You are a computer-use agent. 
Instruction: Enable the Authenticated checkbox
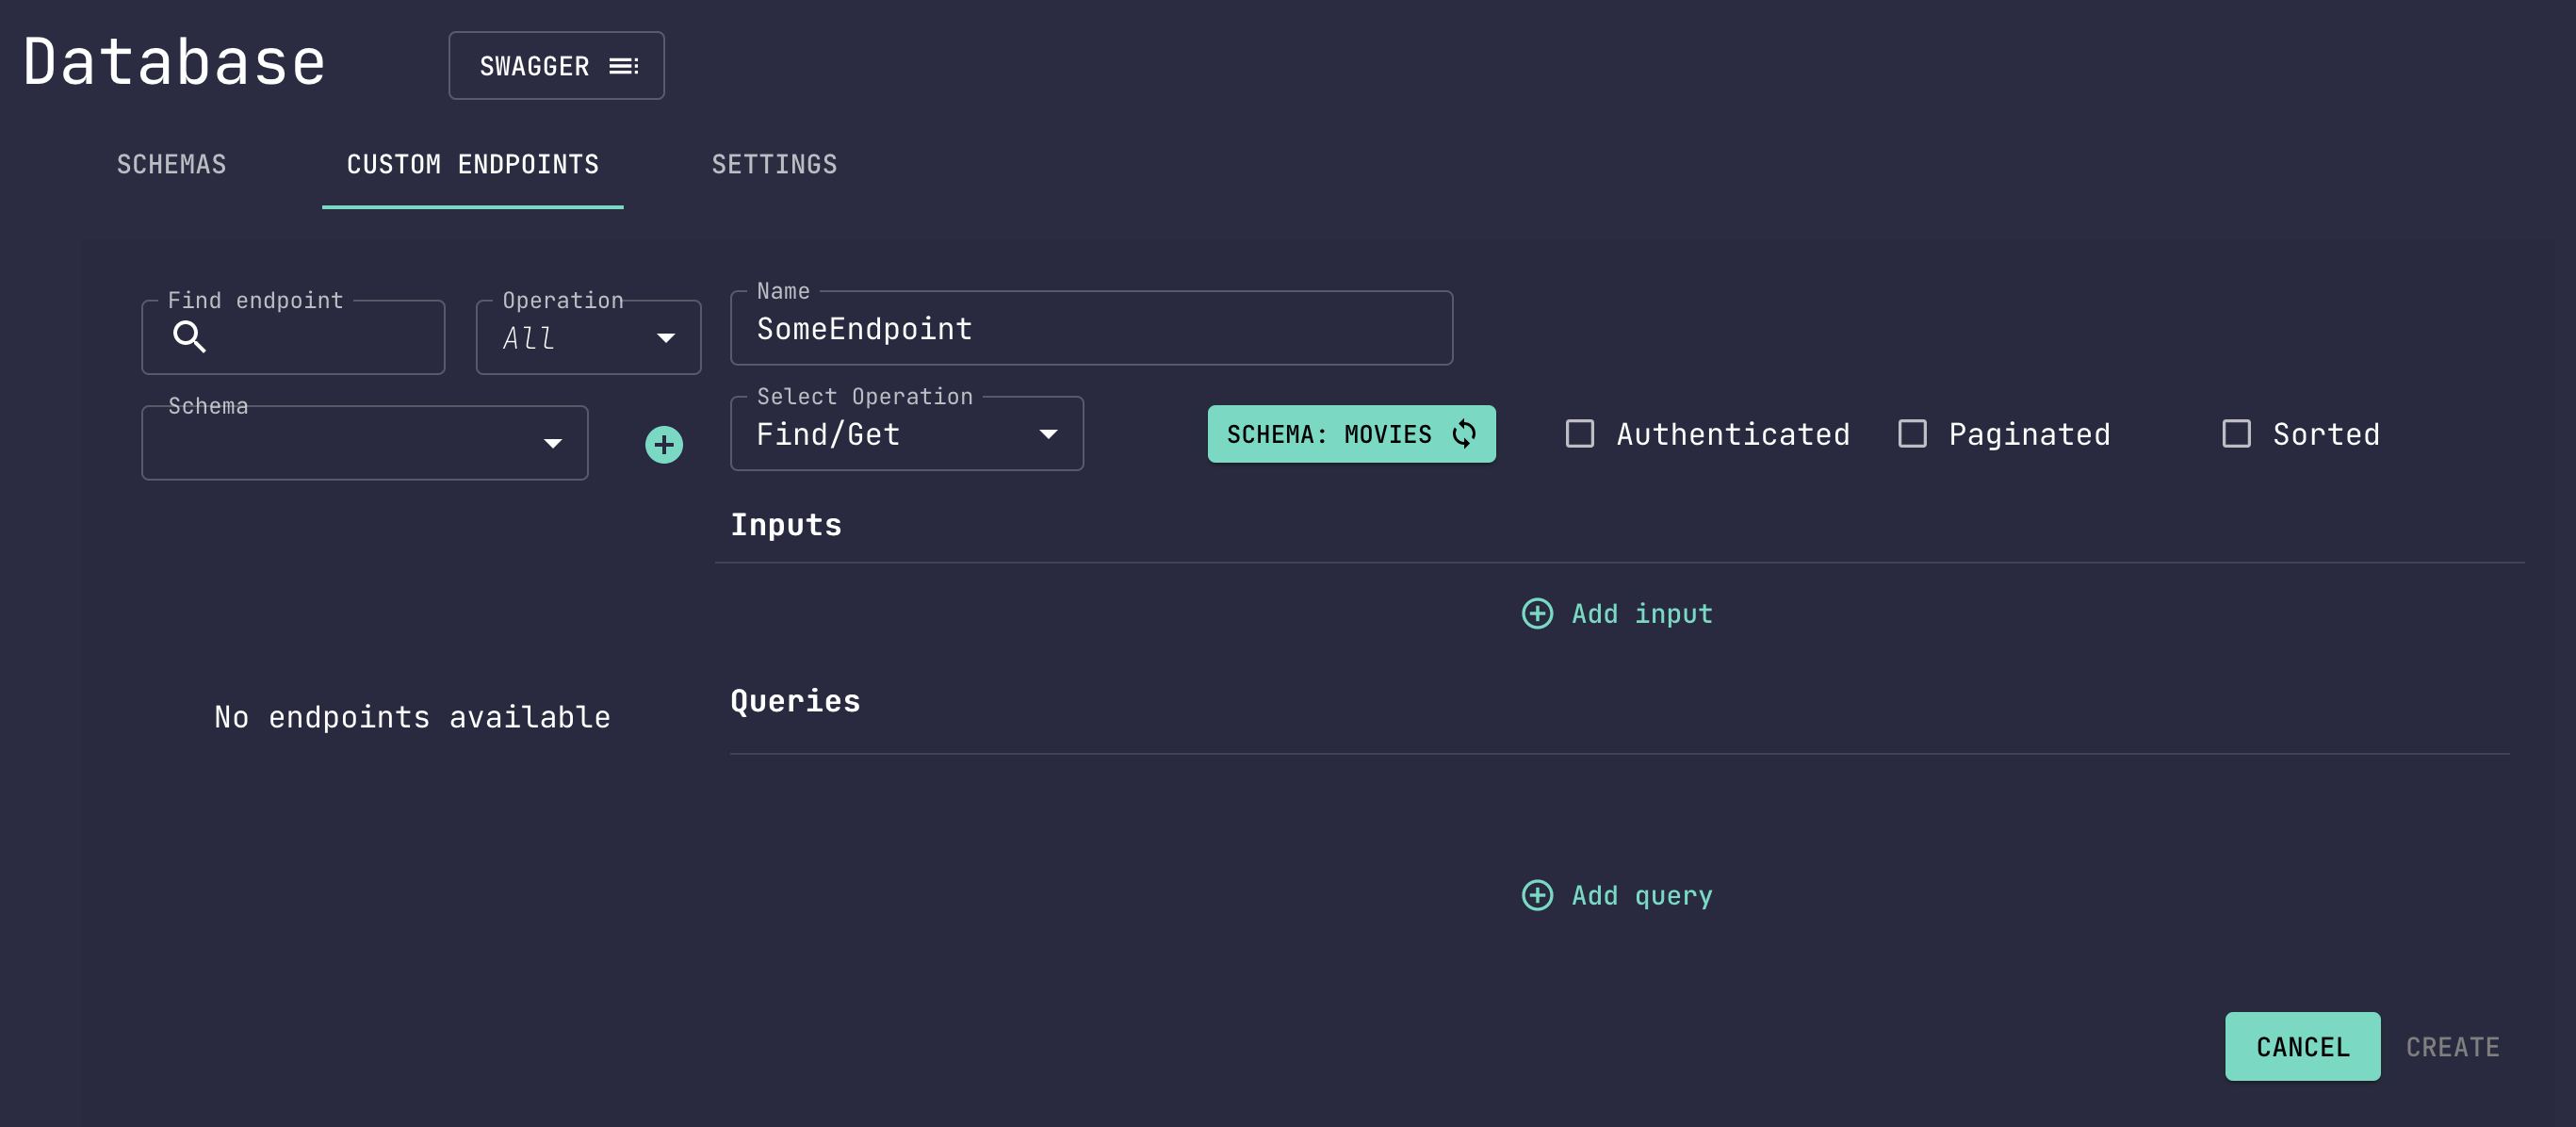click(x=1580, y=434)
